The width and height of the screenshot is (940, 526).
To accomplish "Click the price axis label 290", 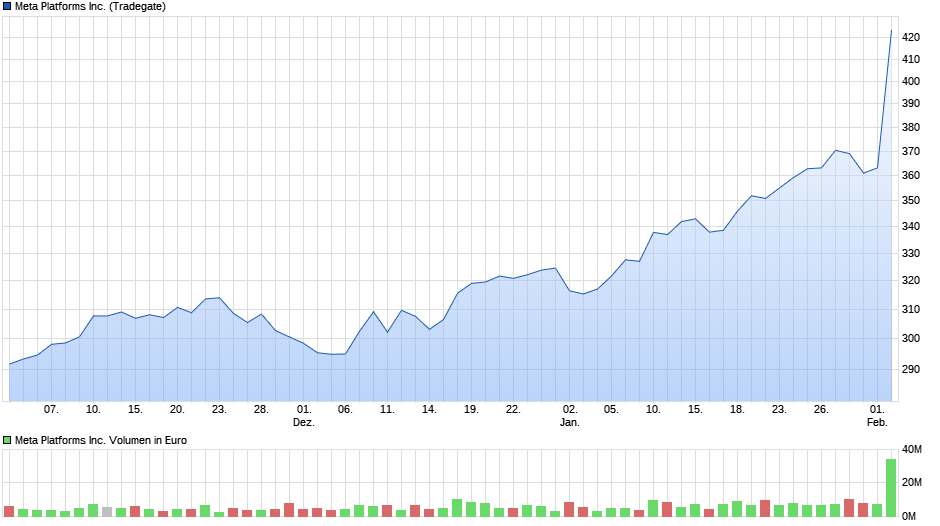I will [x=911, y=369].
